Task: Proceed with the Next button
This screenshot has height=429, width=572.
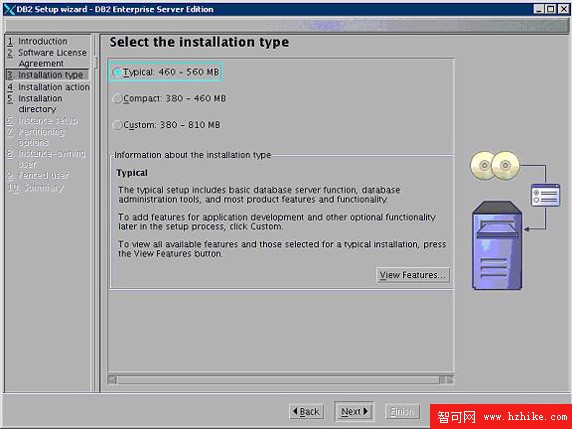Action: pos(354,411)
